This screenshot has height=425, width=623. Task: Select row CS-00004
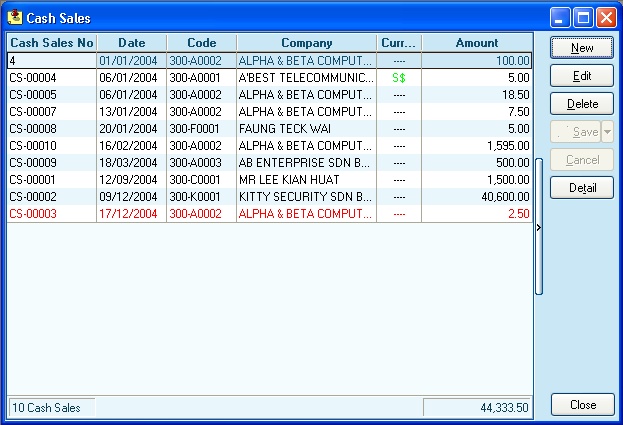pyautogui.click(x=269, y=77)
